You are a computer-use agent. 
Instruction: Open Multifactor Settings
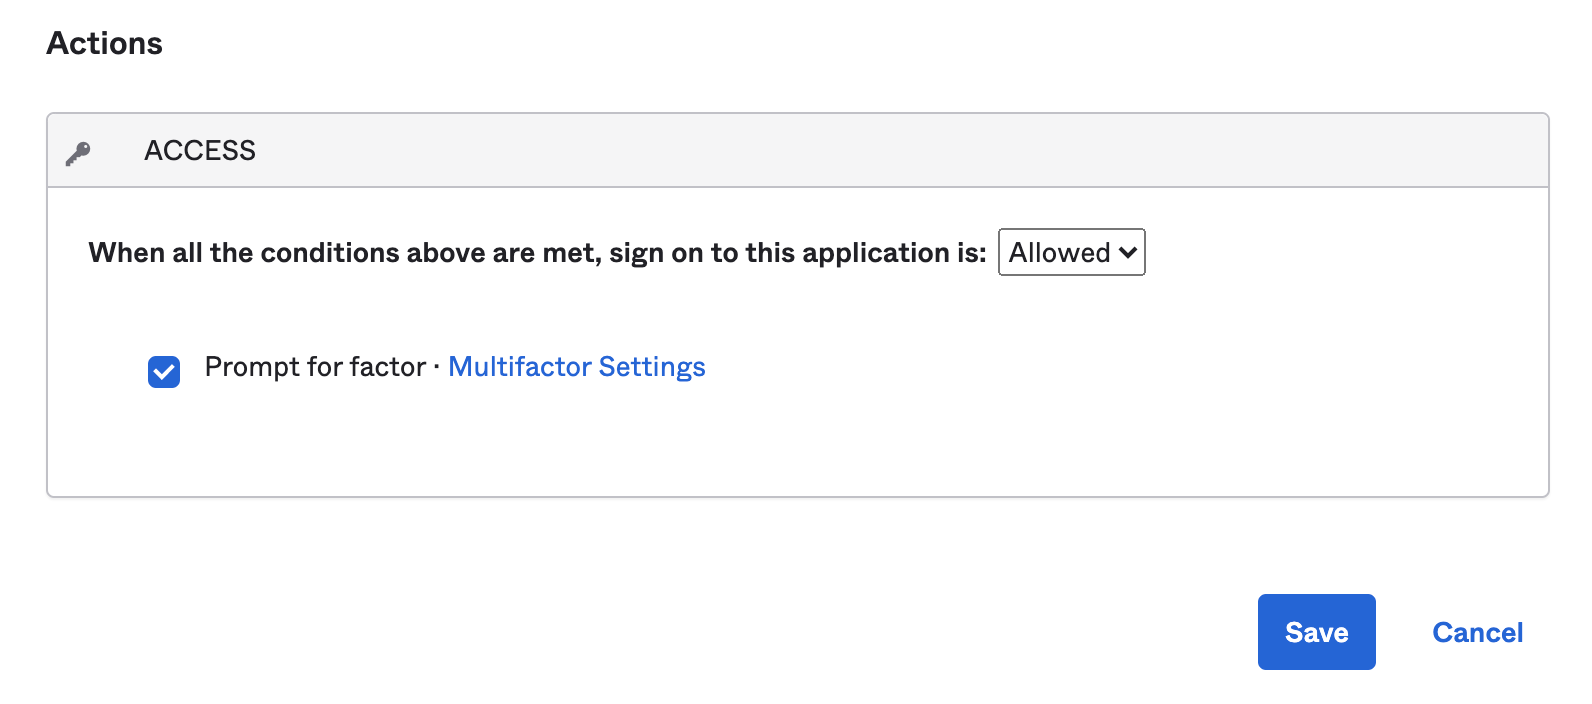[577, 367]
